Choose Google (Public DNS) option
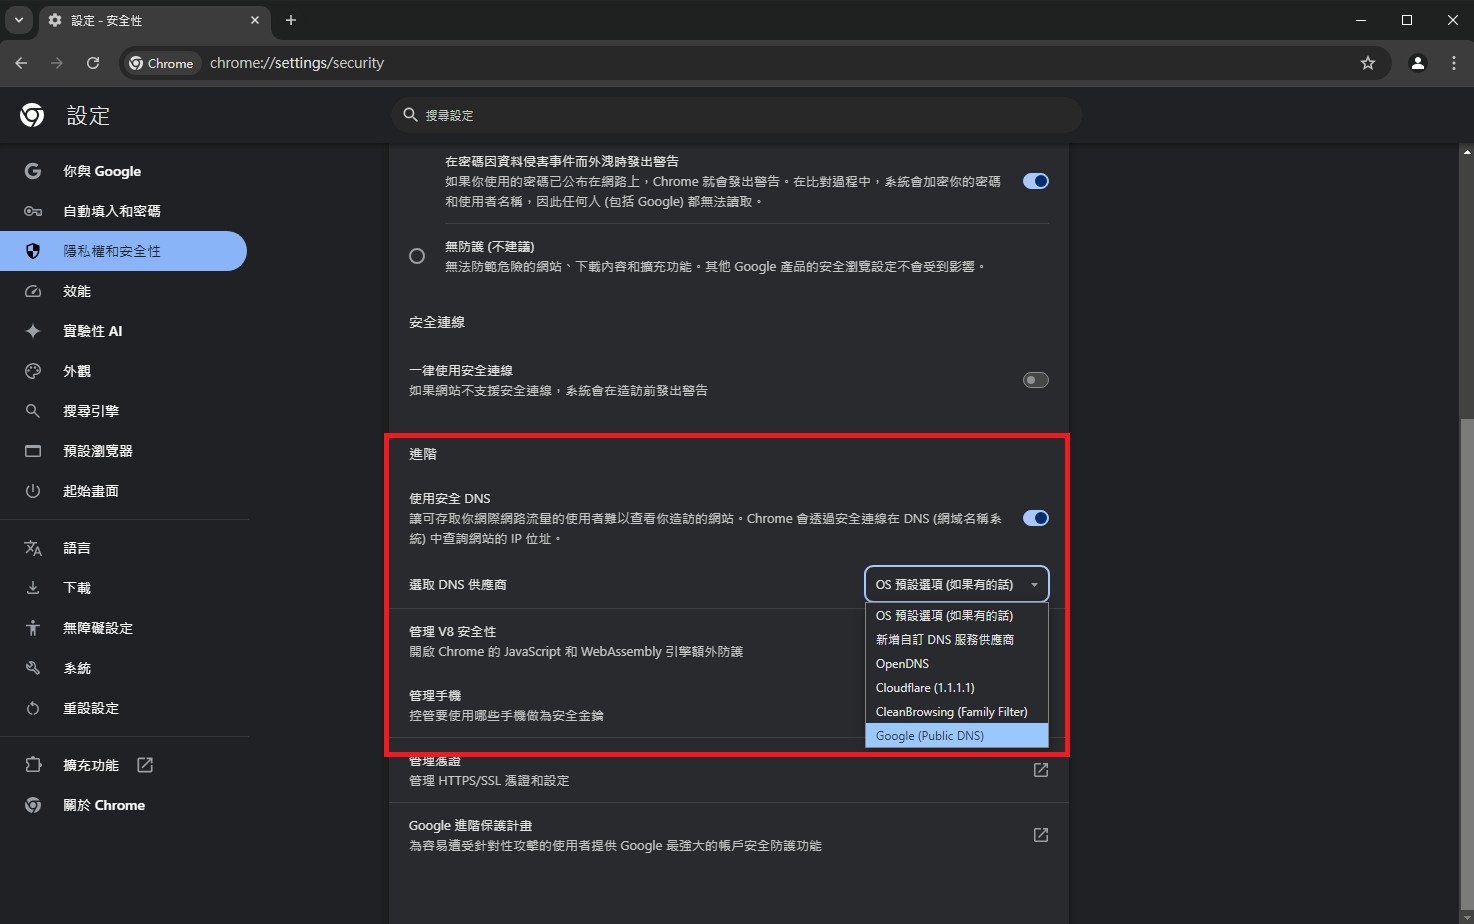This screenshot has height=924, width=1474. 956,735
